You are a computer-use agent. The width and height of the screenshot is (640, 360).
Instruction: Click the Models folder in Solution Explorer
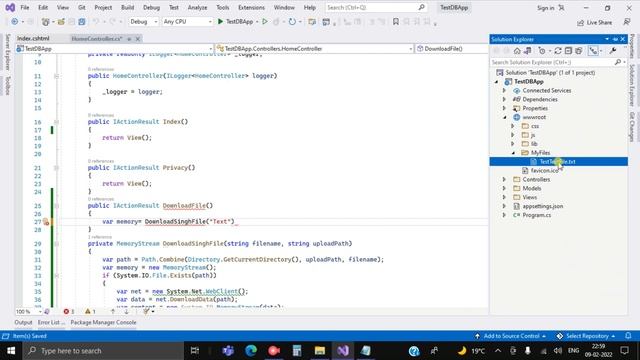pyautogui.click(x=531, y=189)
